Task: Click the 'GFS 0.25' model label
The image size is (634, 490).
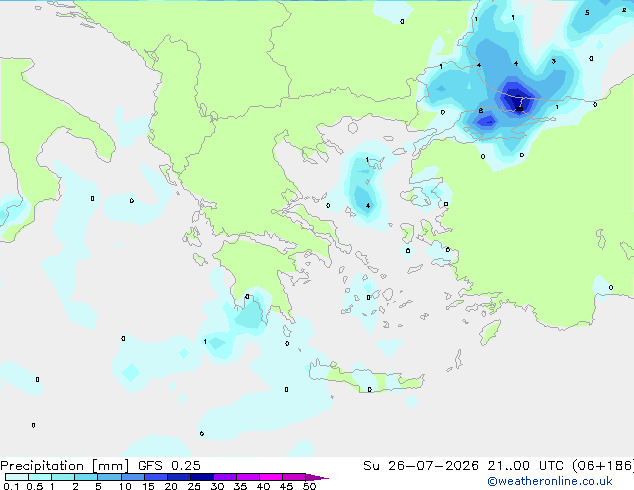Action: coord(169,466)
